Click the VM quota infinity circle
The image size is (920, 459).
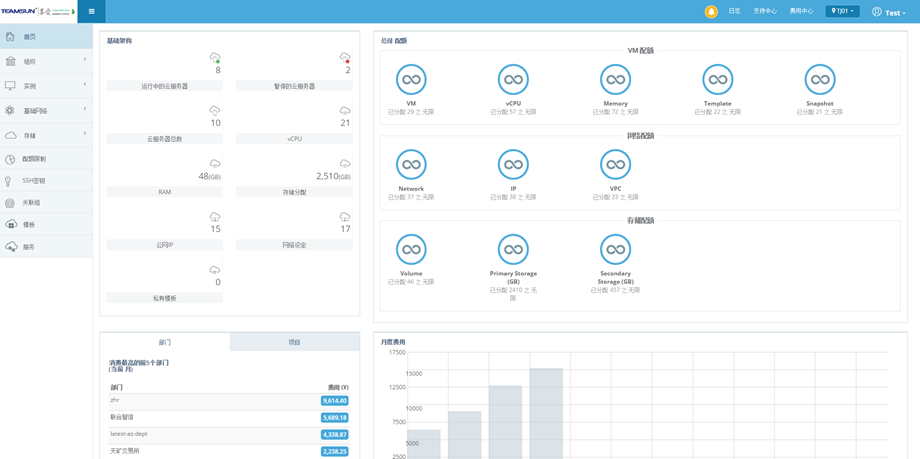pyautogui.click(x=411, y=79)
